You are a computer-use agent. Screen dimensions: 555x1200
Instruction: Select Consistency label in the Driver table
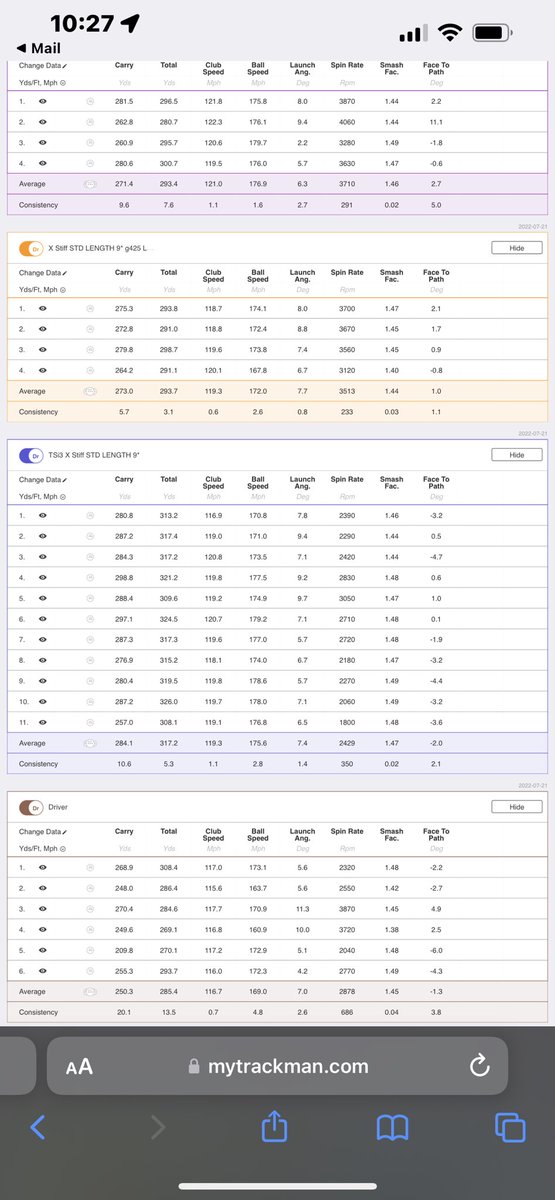pyautogui.click(x=38, y=1013)
